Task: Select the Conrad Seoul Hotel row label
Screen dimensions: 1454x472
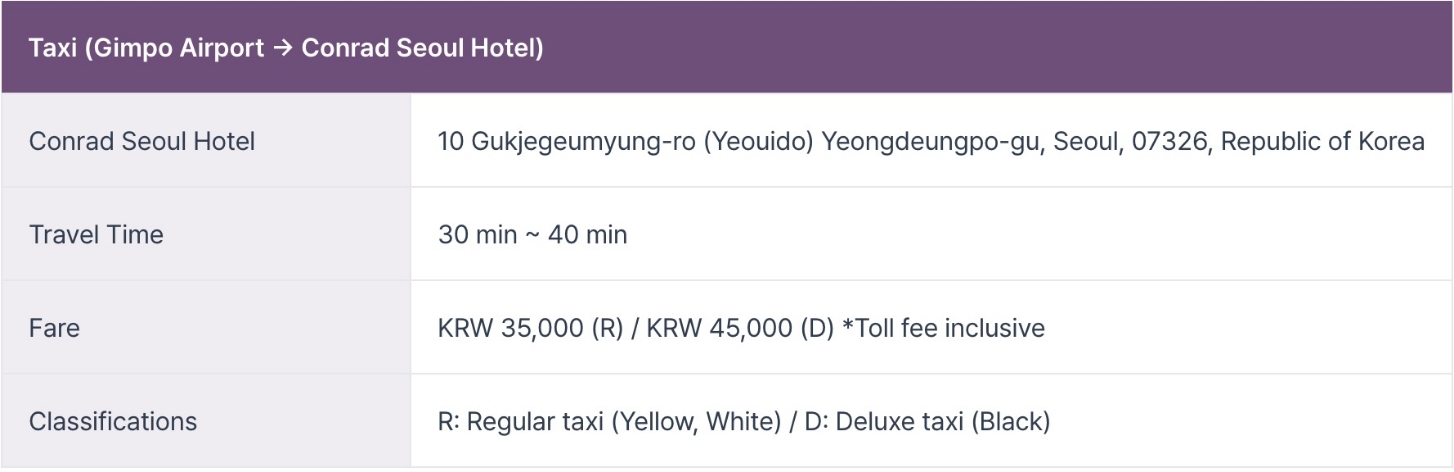Action: [142, 141]
